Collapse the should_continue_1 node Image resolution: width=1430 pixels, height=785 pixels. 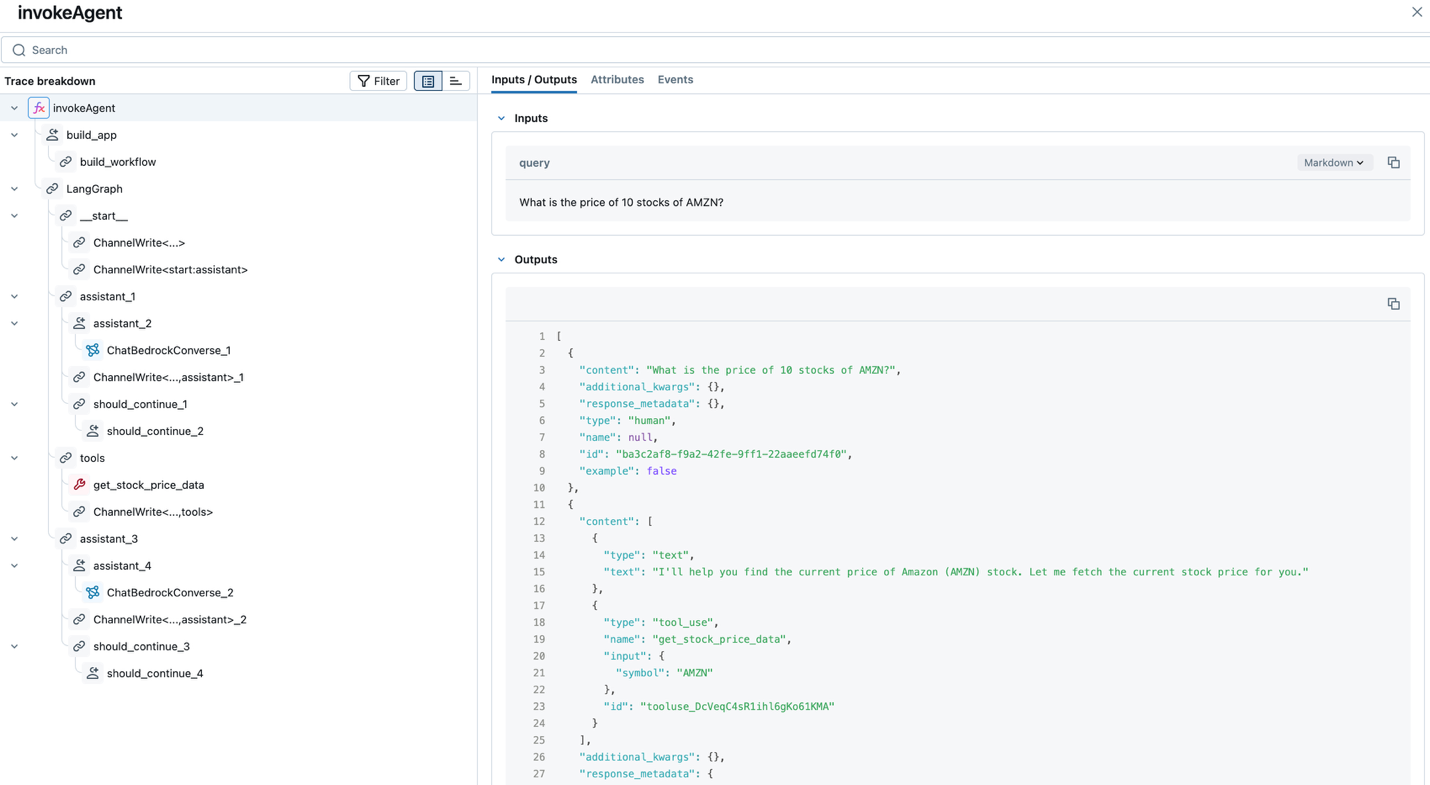(x=14, y=405)
